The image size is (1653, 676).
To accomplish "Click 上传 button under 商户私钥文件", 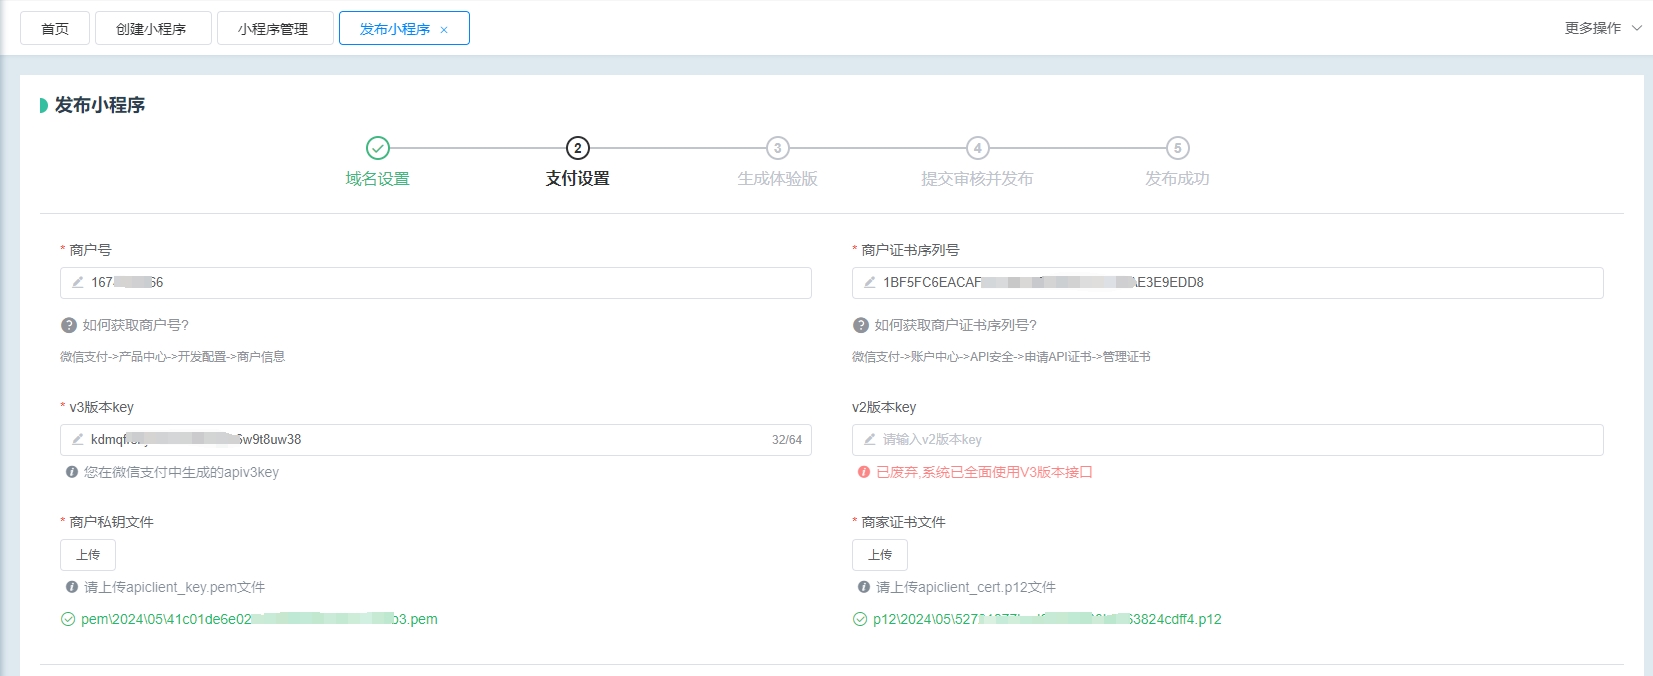I will point(88,555).
